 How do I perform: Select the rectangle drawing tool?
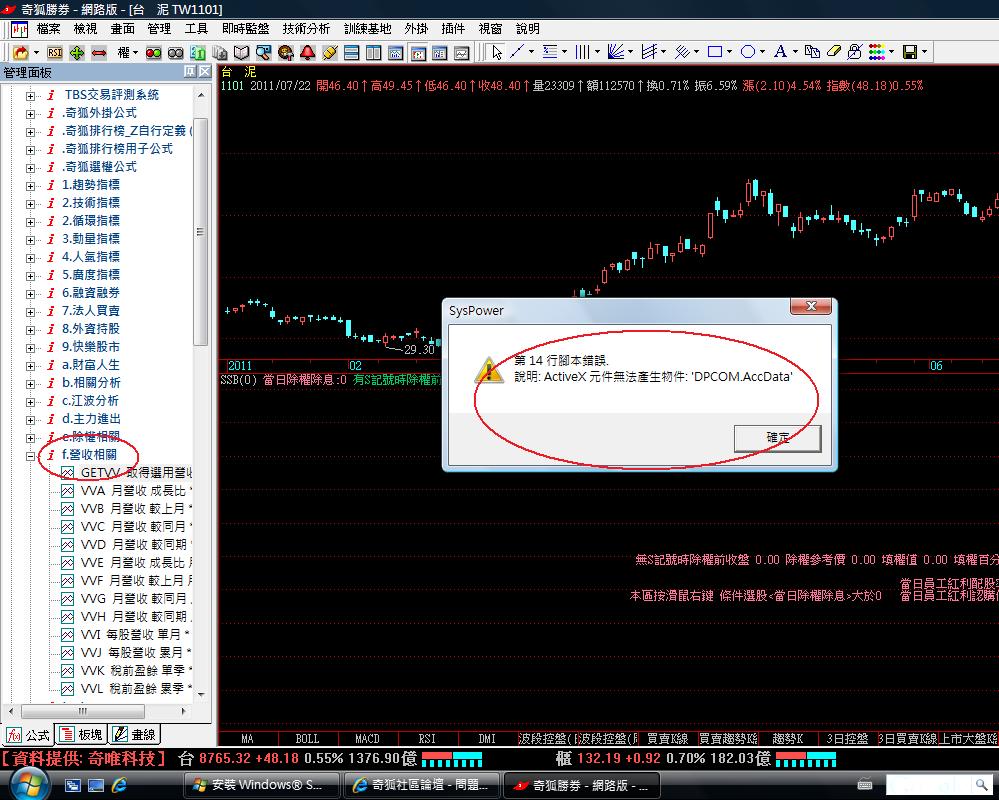(x=715, y=52)
